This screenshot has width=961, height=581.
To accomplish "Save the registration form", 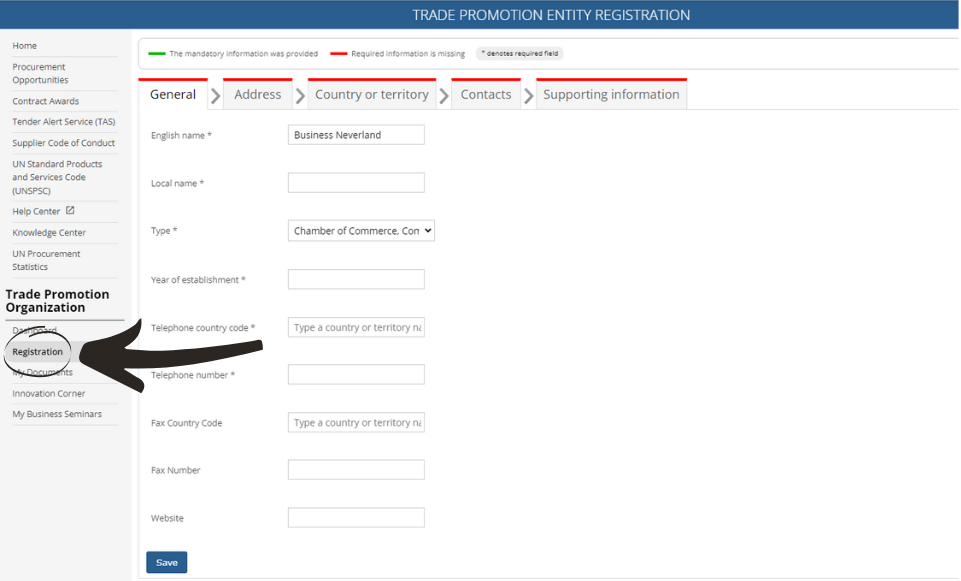I will [167, 562].
